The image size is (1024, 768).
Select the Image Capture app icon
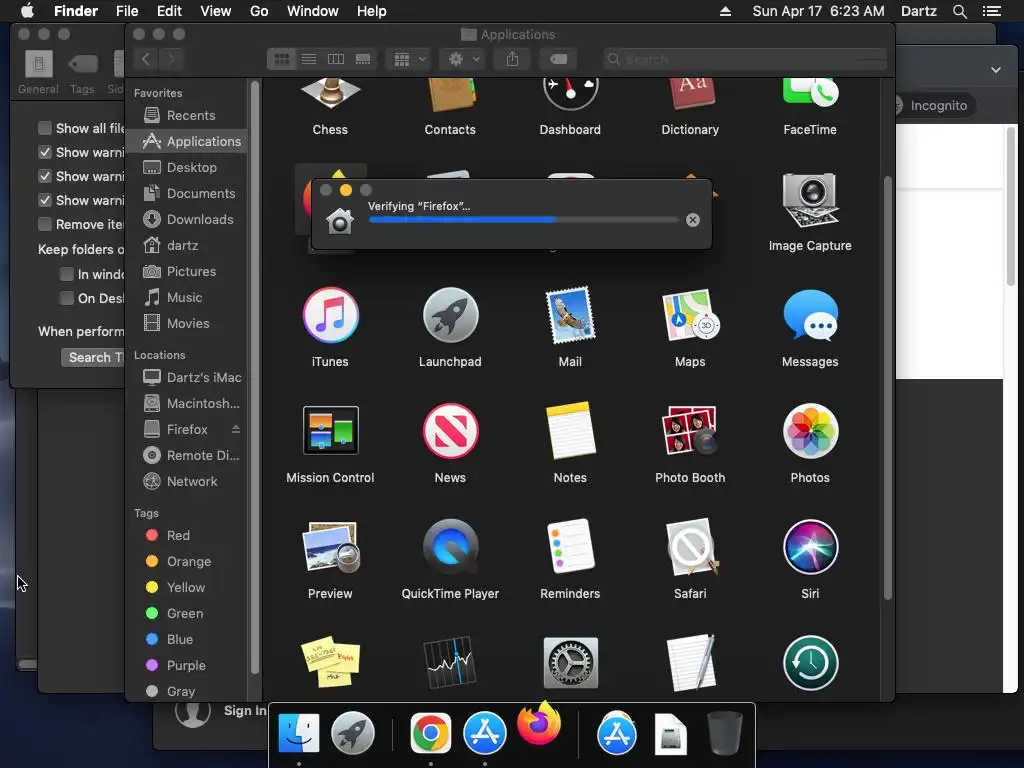(x=810, y=200)
